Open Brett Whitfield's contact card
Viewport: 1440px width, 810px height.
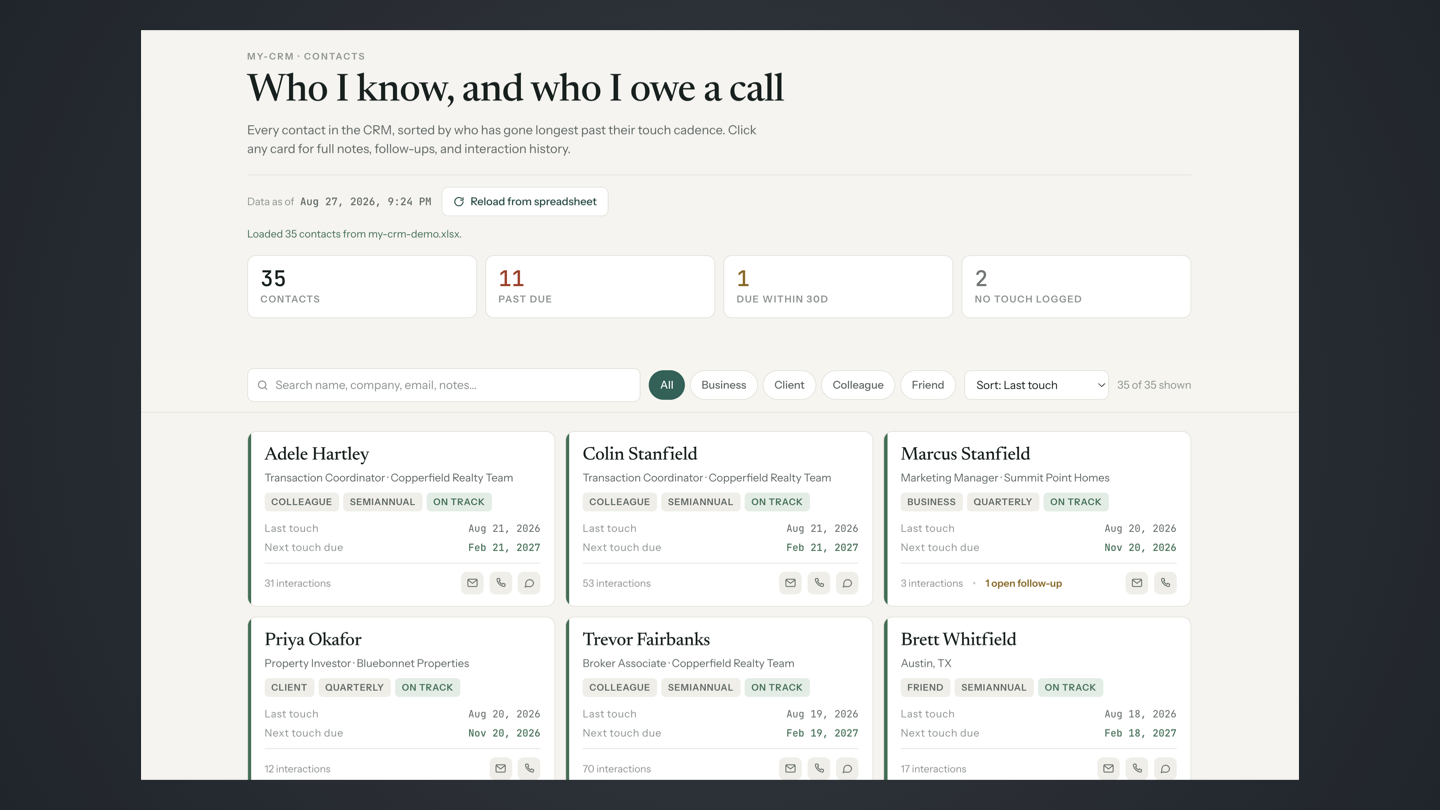coord(1037,699)
